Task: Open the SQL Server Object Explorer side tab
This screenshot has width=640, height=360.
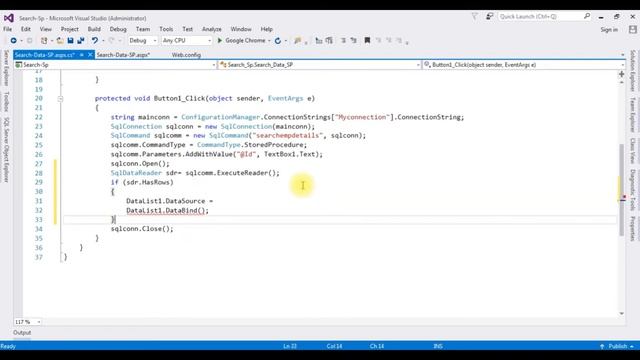Action: point(6,150)
